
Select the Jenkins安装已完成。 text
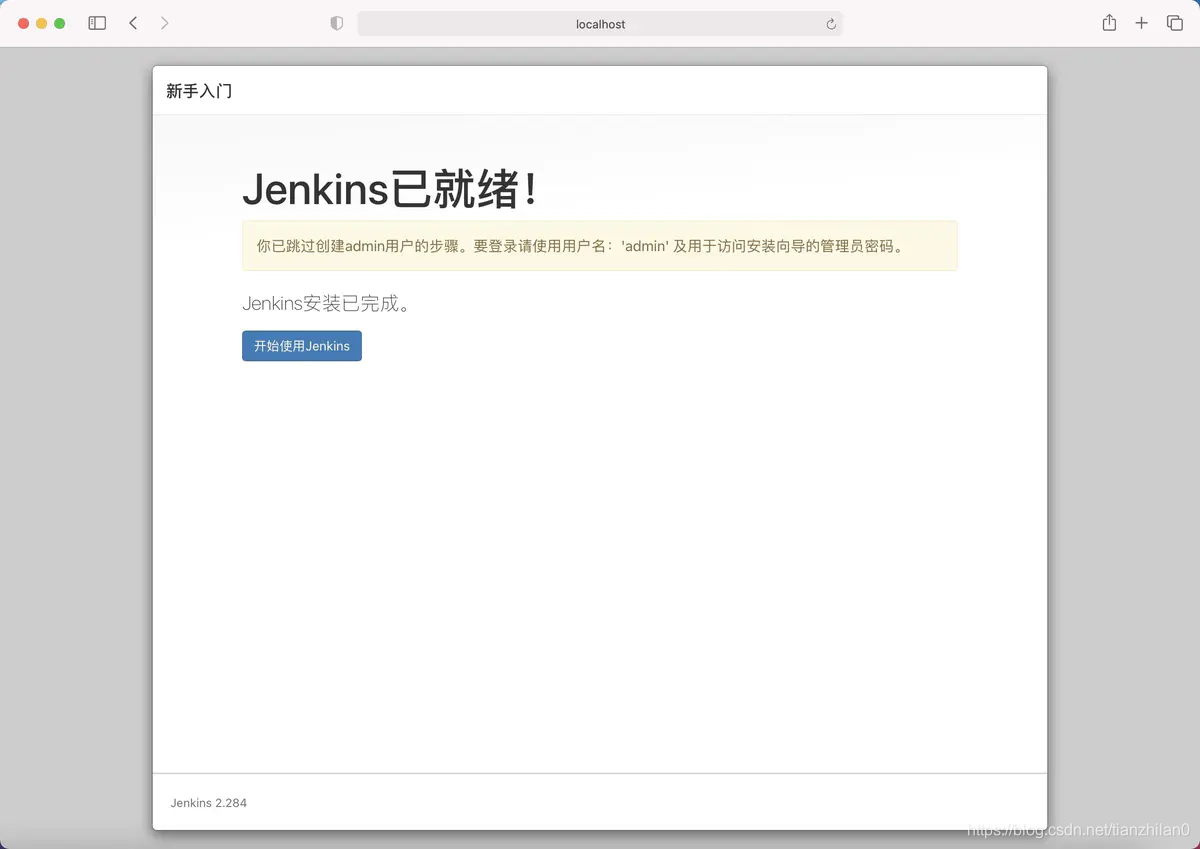(327, 303)
